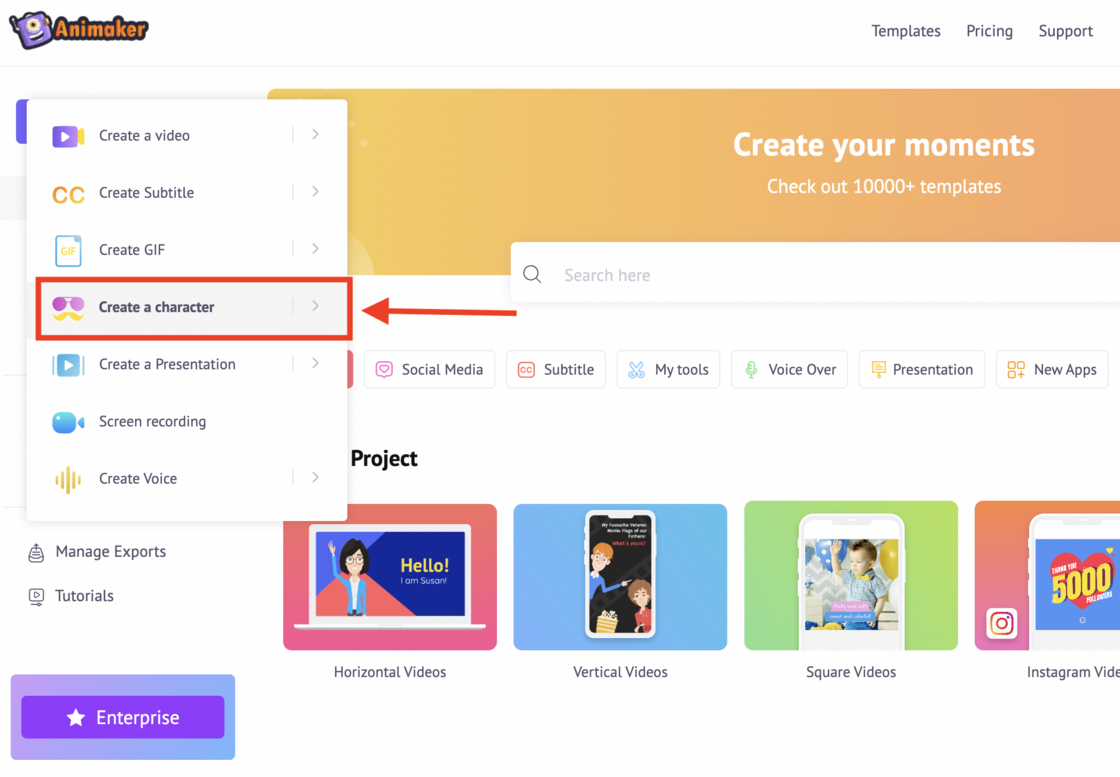Viewport: 1120px width, 777px height.
Task: Click the Animaker logo
Action: point(78,30)
